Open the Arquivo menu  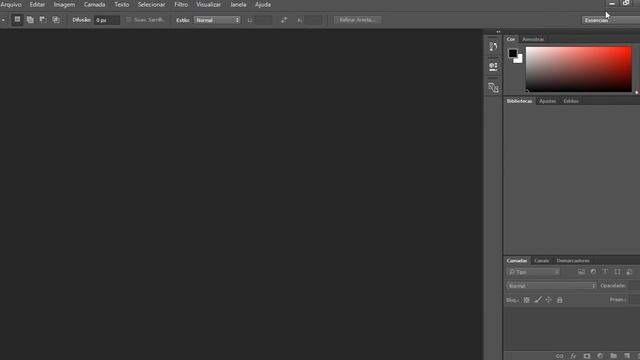(11, 4)
